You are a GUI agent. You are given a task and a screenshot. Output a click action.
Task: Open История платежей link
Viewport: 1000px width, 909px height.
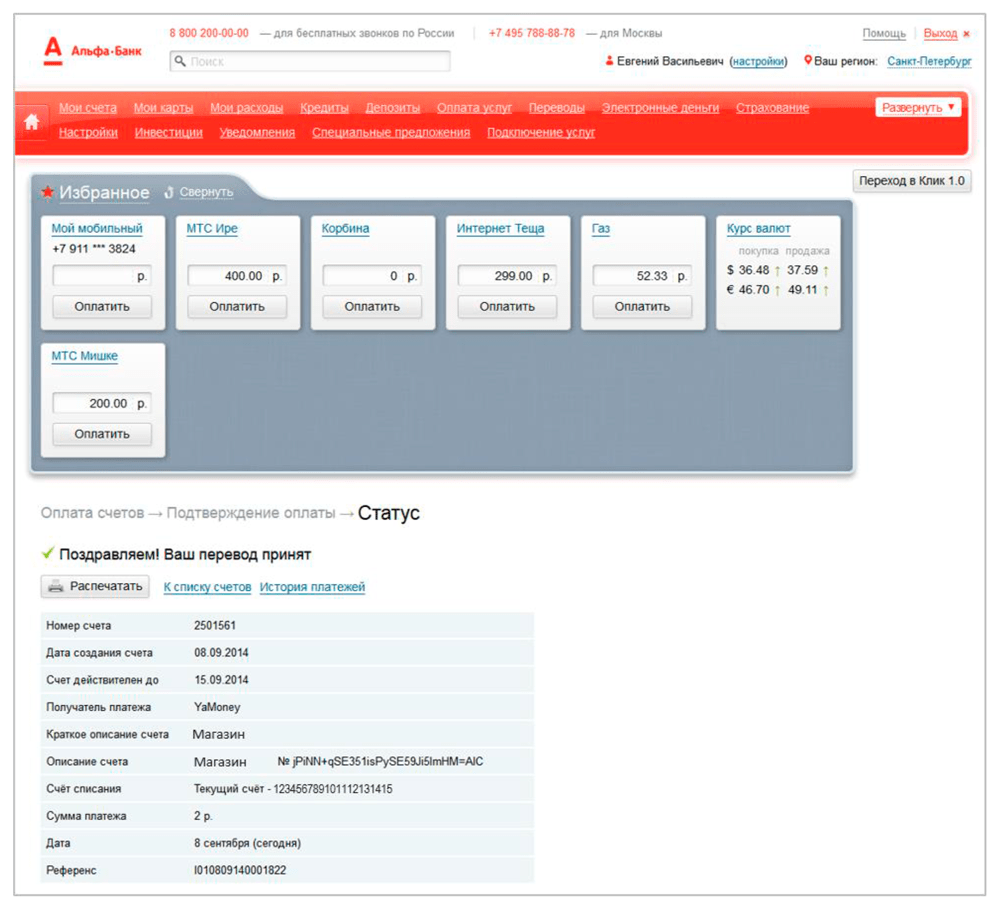tap(312, 587)
